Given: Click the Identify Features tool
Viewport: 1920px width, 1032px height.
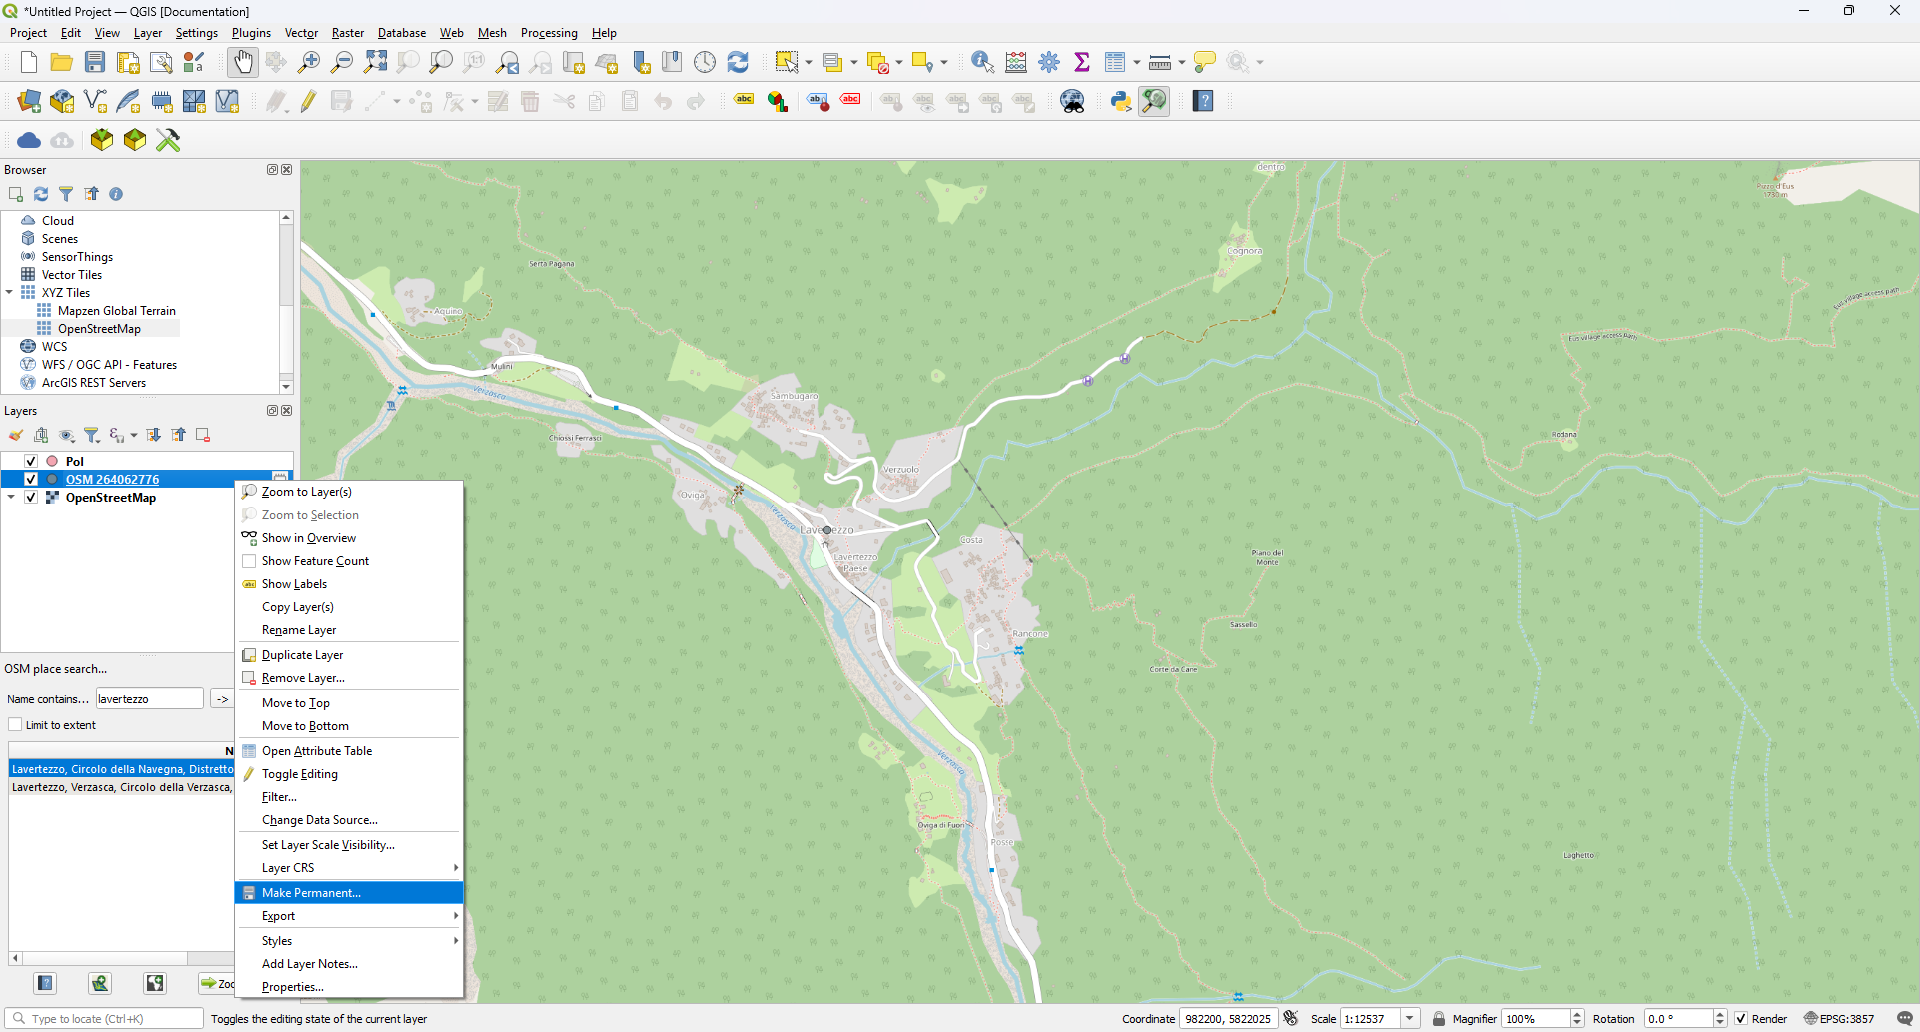Looking at the screenshot, I should click(x=982, y=62).
